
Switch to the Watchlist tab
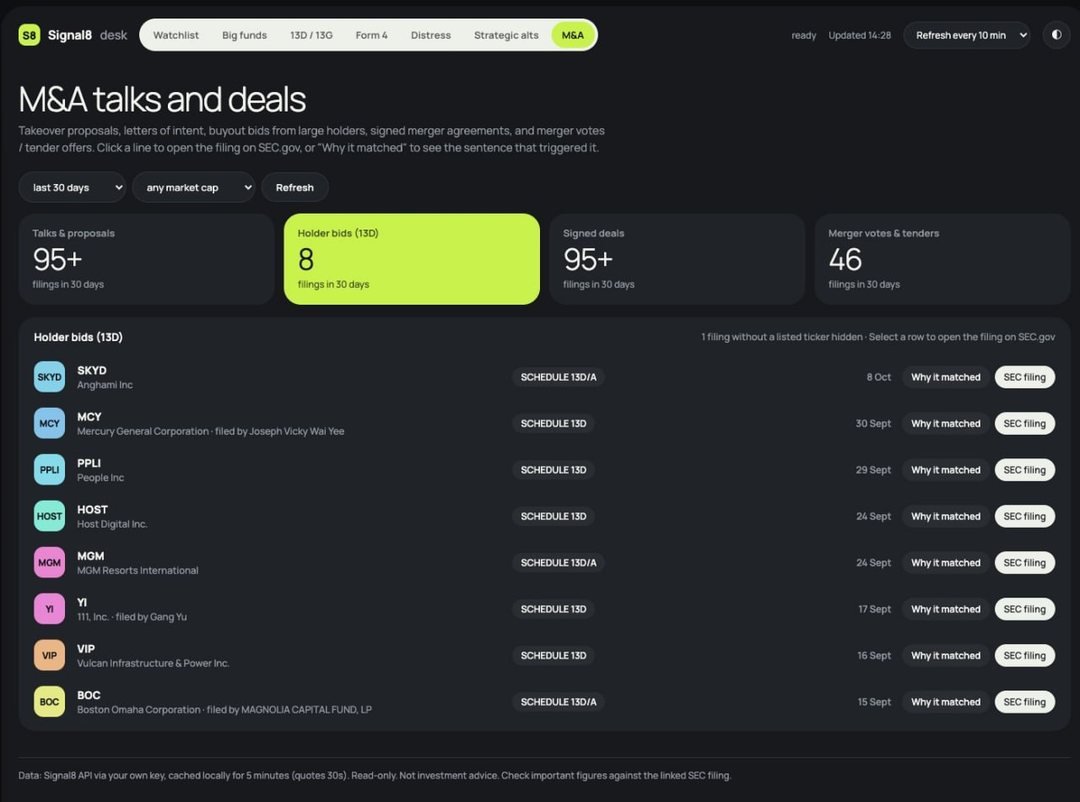pos(176,35)
